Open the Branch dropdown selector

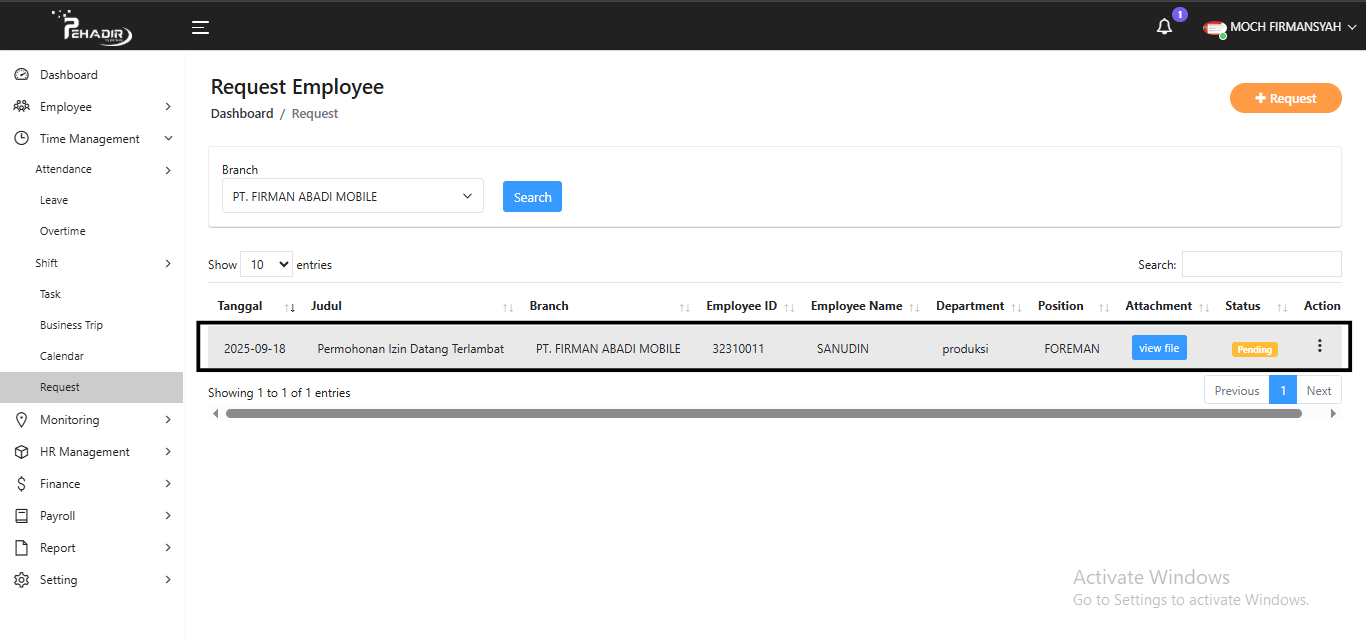(x=352, y=196)
